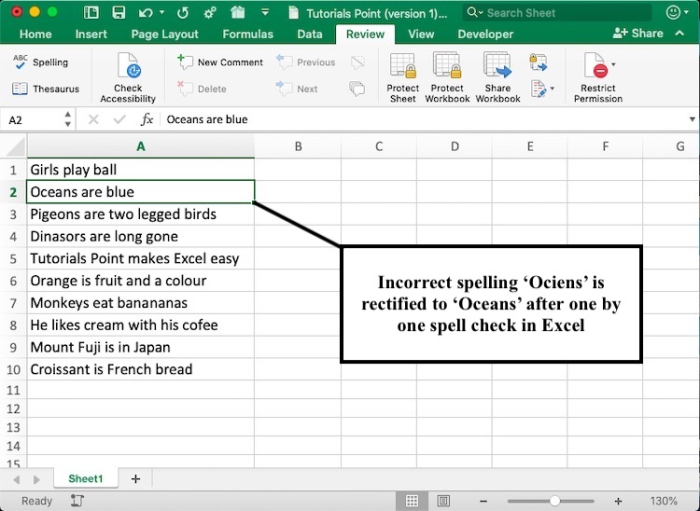This screenshot has width=700, height=511.
Task: Select cell 'Monkeys eat banananas'
Action: (x=141, y=303)
